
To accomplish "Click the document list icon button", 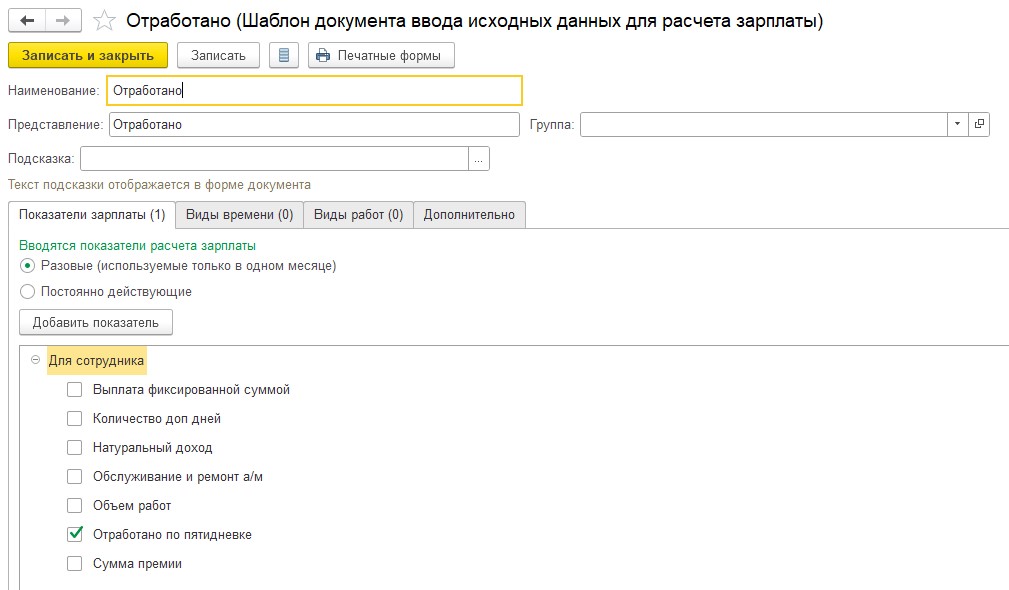I will point(284,55).
